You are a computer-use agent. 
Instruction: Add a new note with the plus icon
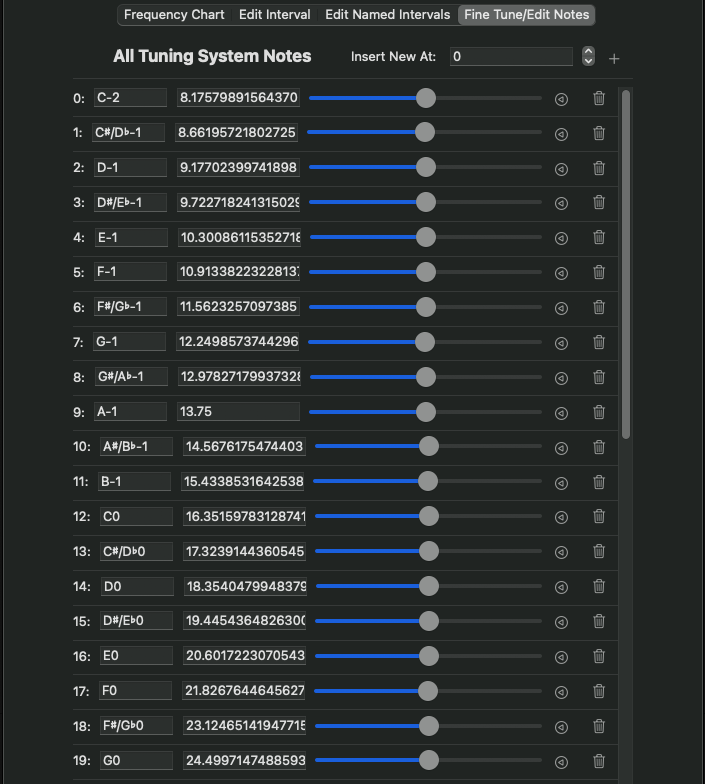614,59
